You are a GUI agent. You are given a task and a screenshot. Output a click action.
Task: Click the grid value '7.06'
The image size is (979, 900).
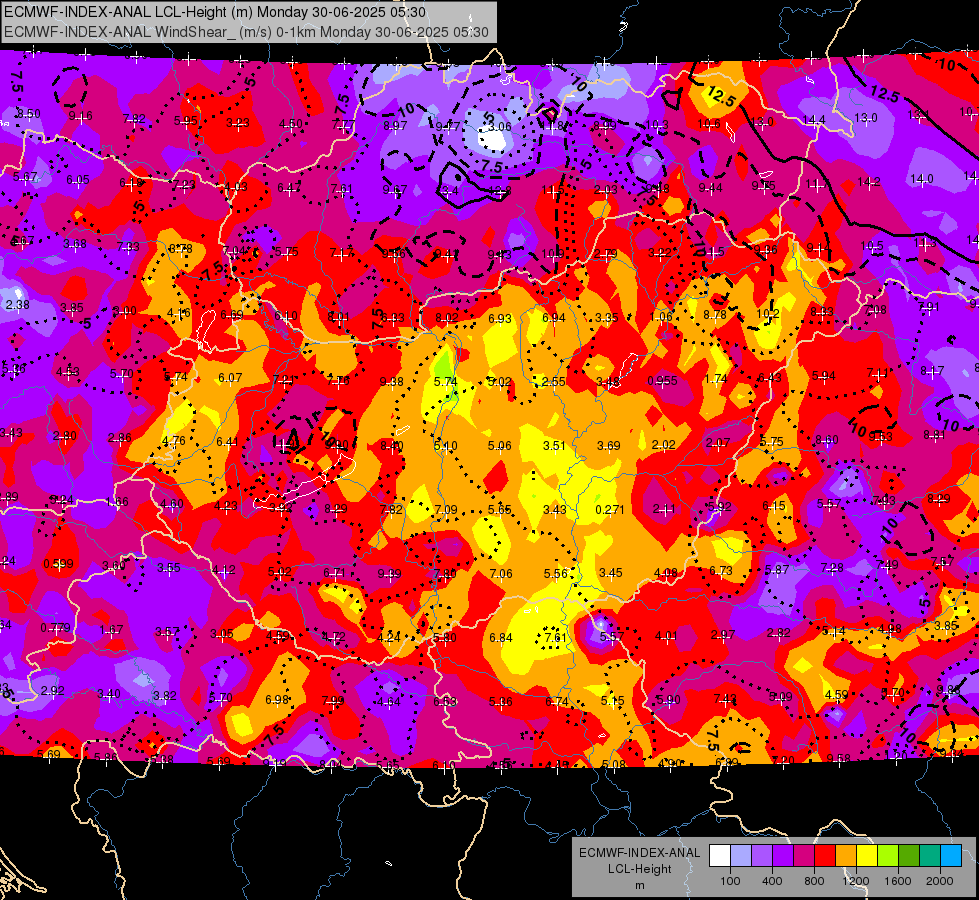pyautogui.click(x=501, y=573)
